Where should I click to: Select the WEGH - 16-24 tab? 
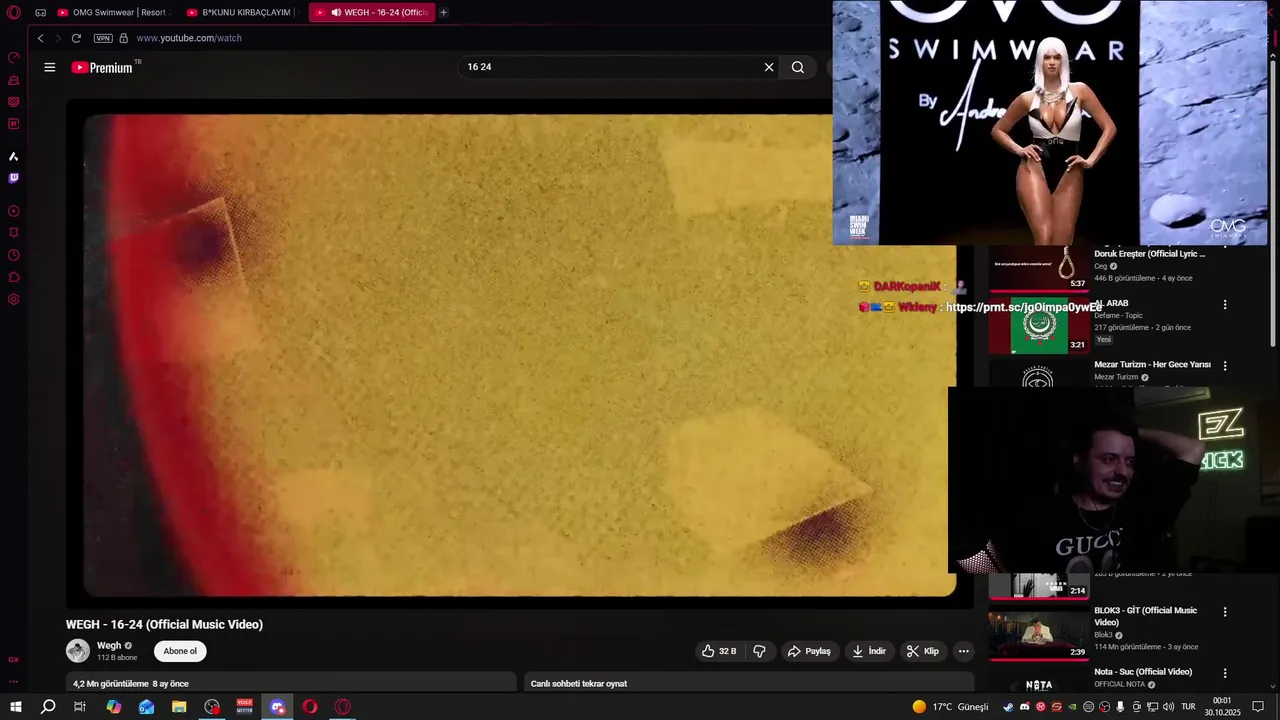372,12
